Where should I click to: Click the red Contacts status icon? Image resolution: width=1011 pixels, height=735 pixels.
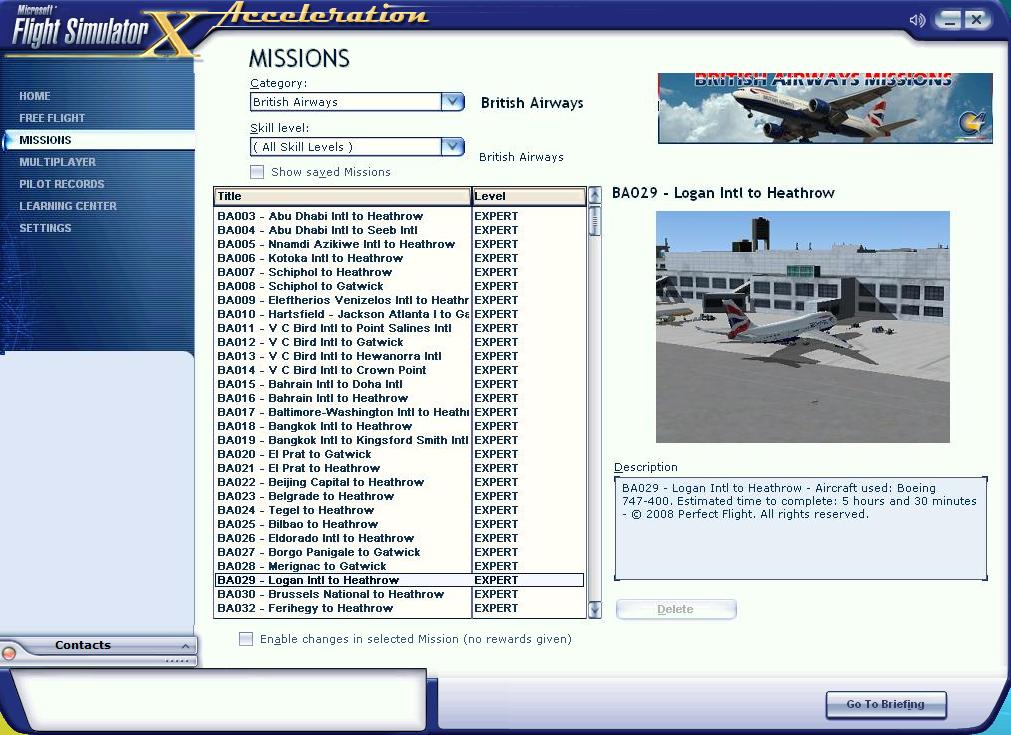point(9,653)
